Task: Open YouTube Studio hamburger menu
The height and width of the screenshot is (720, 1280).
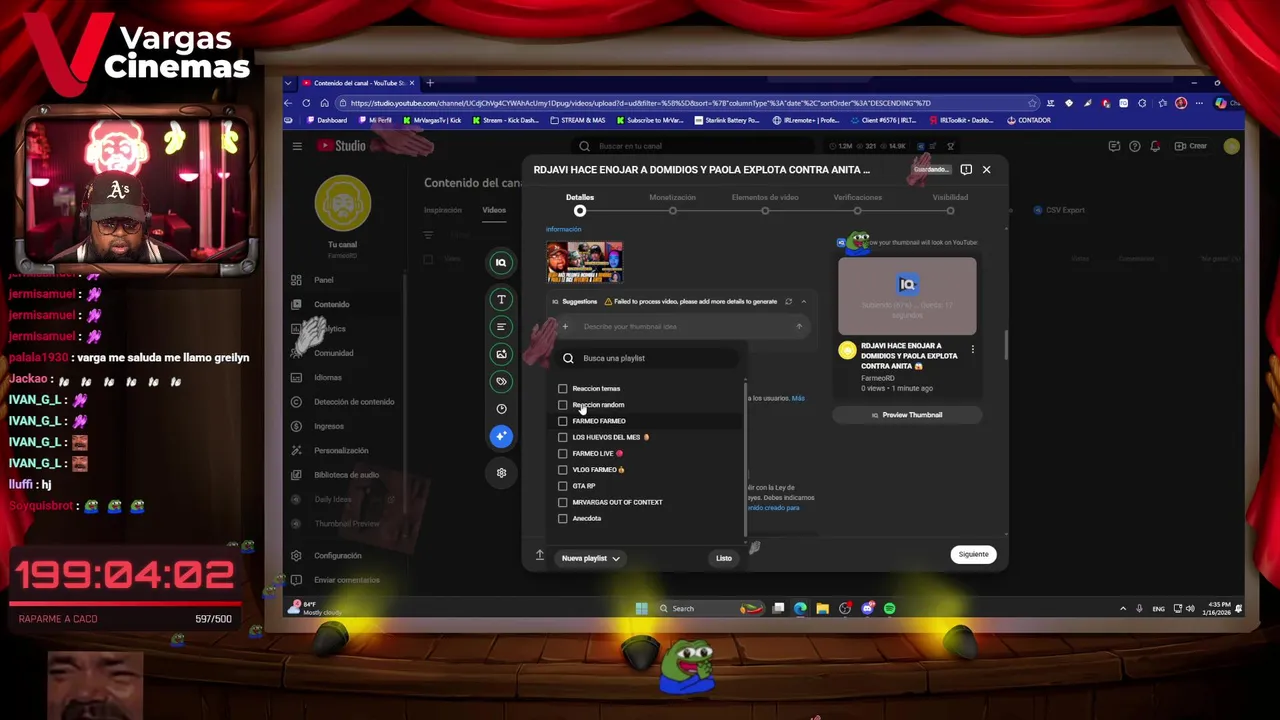Action: (x=297, y=146)
